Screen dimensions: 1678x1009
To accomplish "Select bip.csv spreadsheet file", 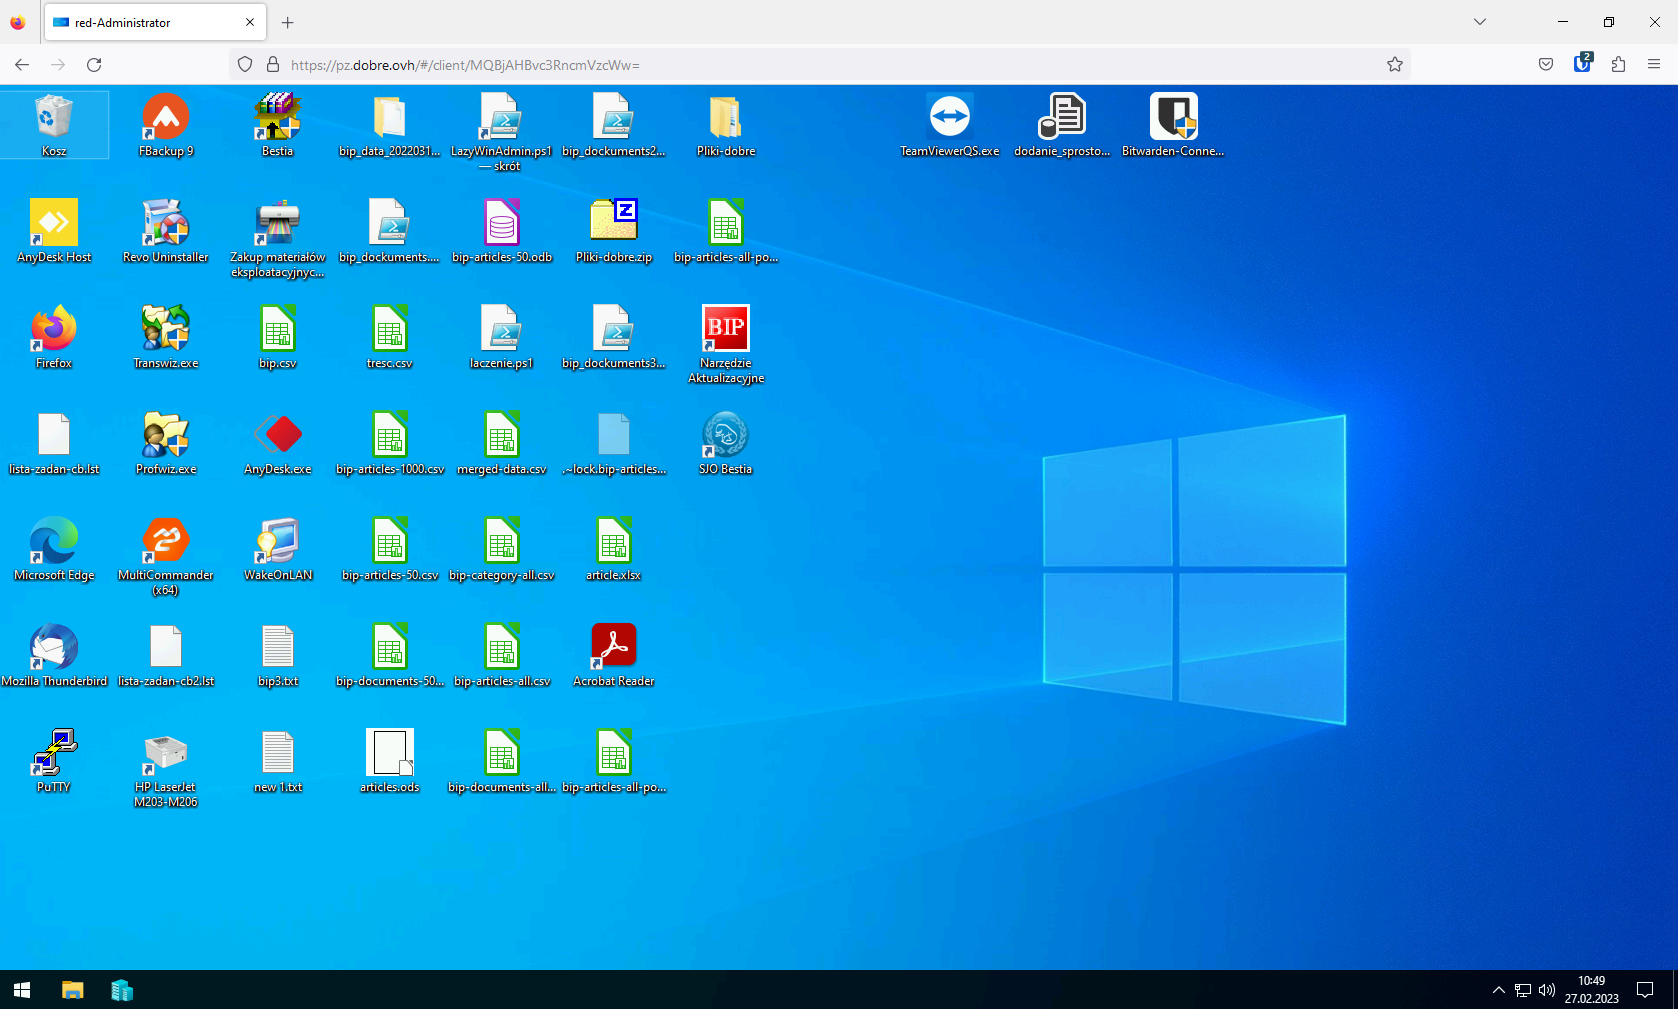I will pyautogui.click(x=278, y=337).
